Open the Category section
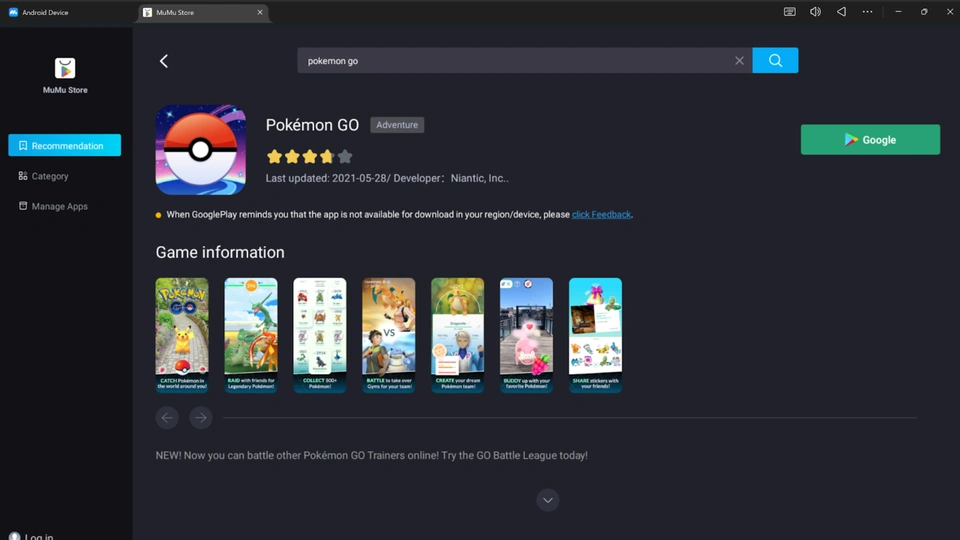Screen dimensions: 960x540 tap(43, 176)
